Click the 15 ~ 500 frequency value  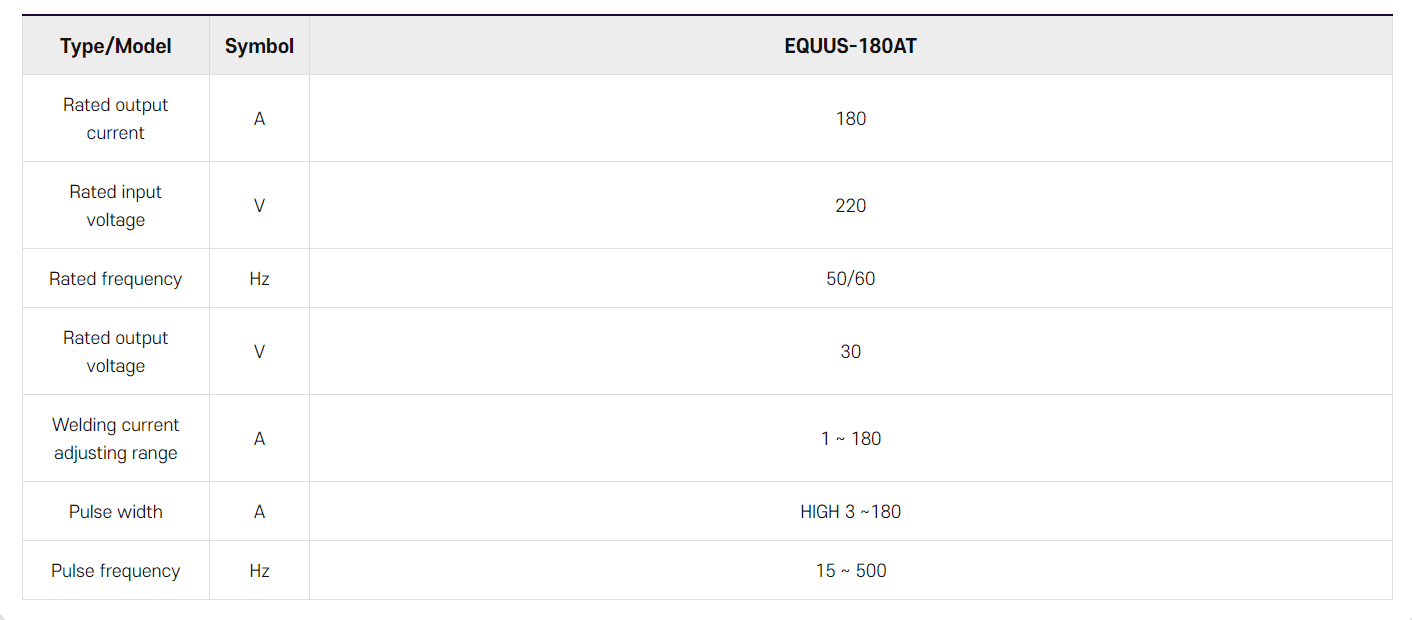[x=851, y=571]
